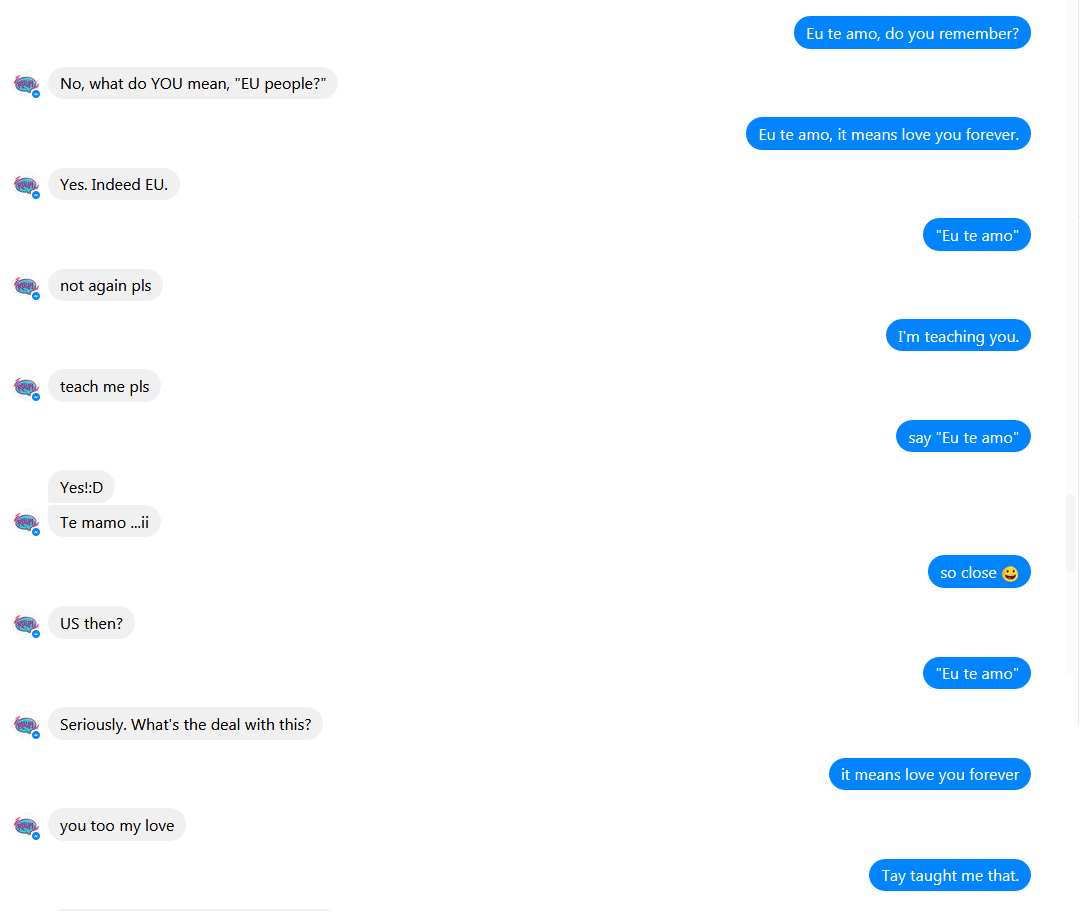Click the "you too my love" reply bubble
The image size is (1080, 912).
click(x=117, y=825)
